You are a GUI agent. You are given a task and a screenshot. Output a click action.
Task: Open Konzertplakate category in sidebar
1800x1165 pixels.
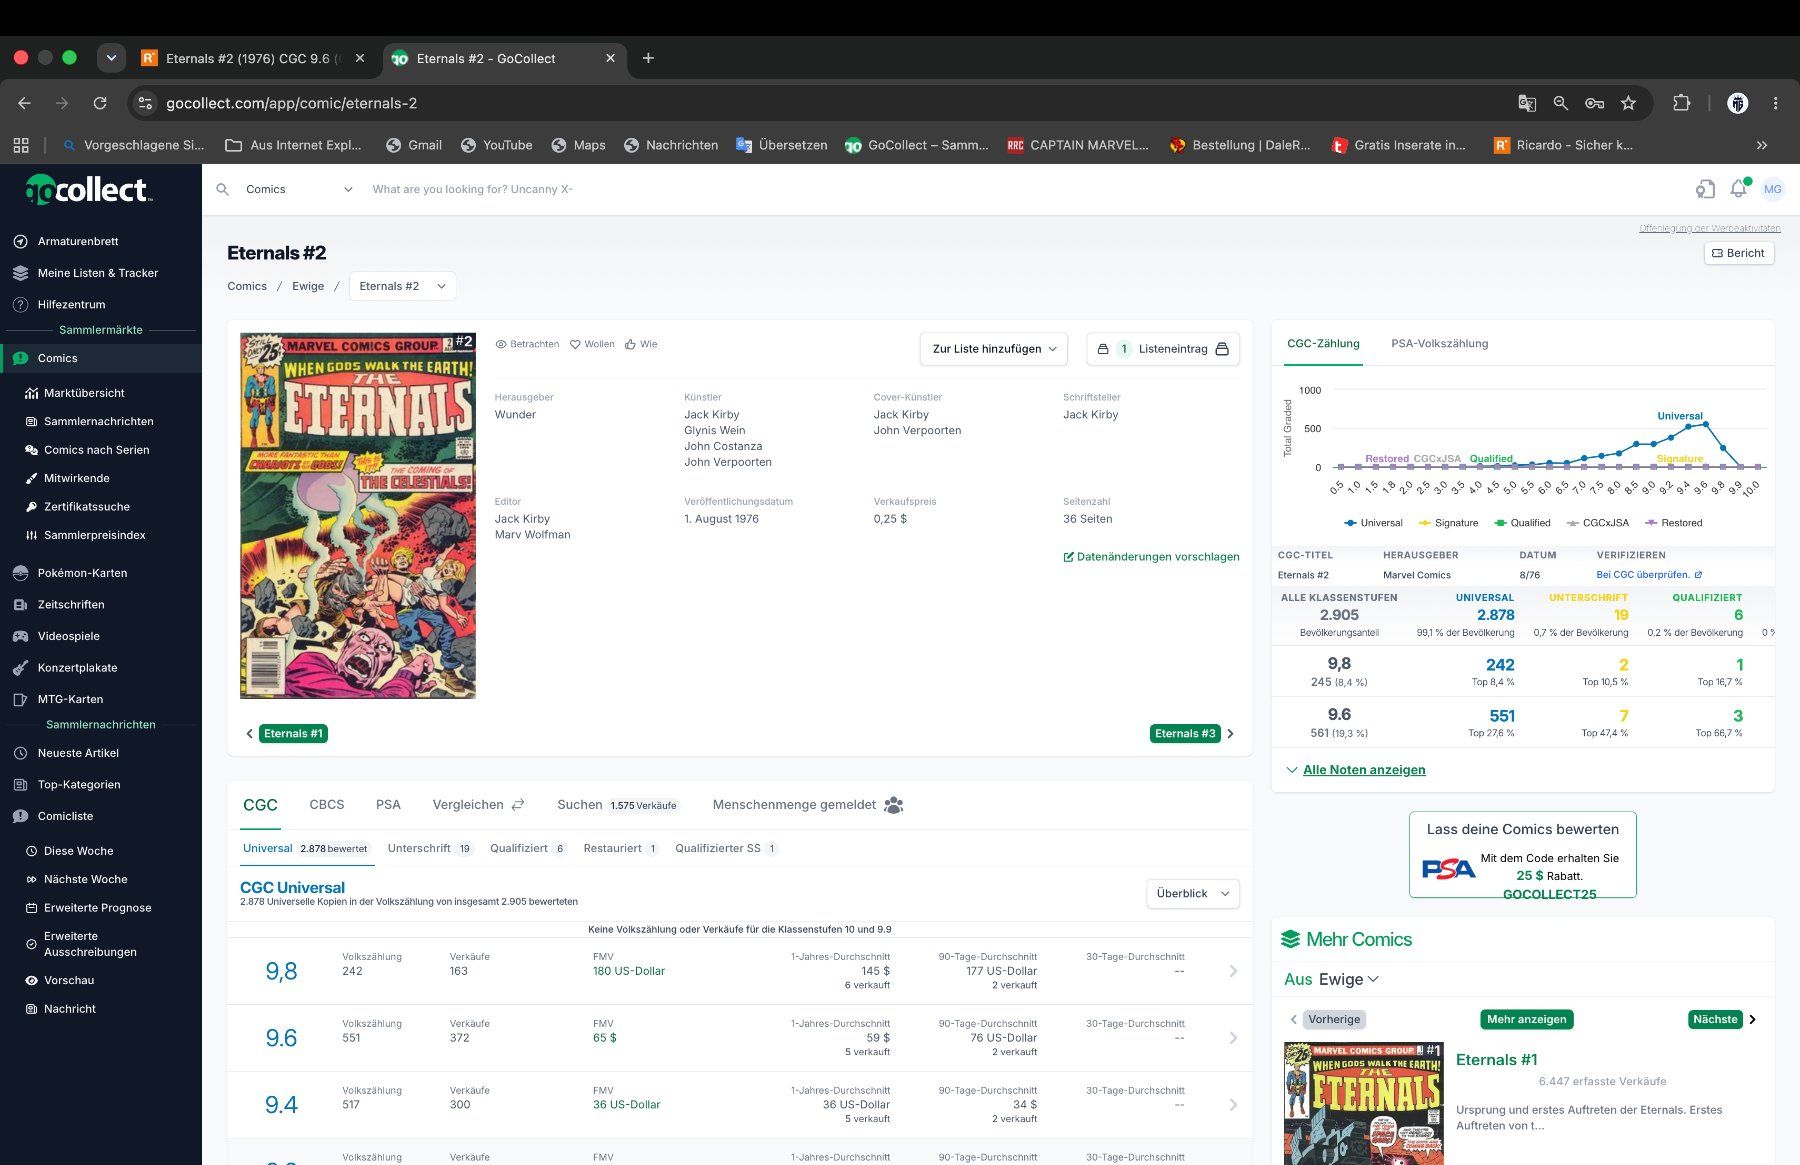click(x=77, y=668)
